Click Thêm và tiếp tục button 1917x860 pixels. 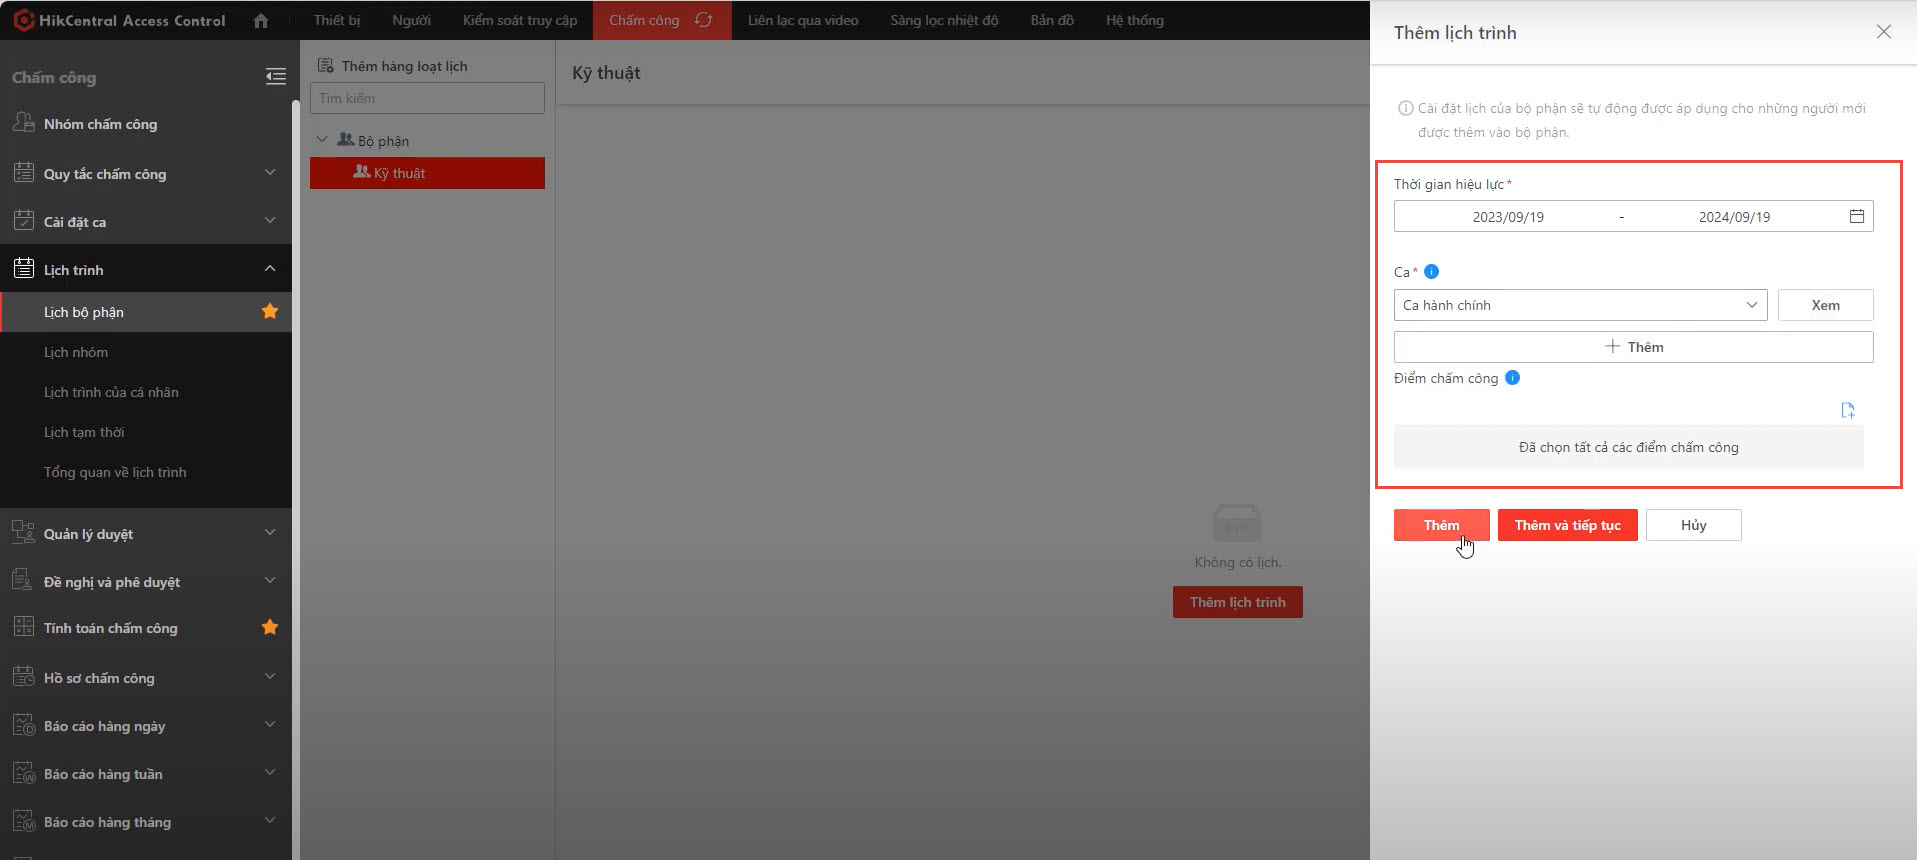[1567, 525]
